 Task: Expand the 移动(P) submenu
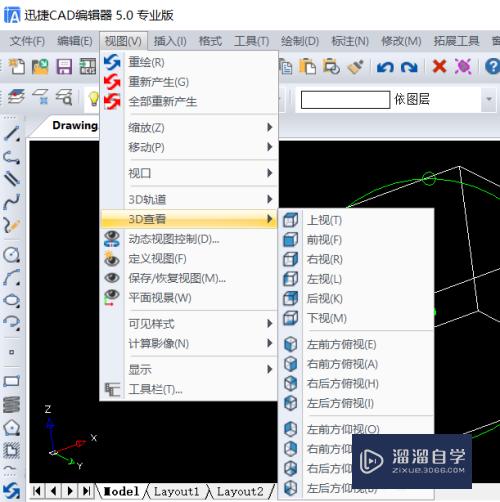click(x=189, y=147)
